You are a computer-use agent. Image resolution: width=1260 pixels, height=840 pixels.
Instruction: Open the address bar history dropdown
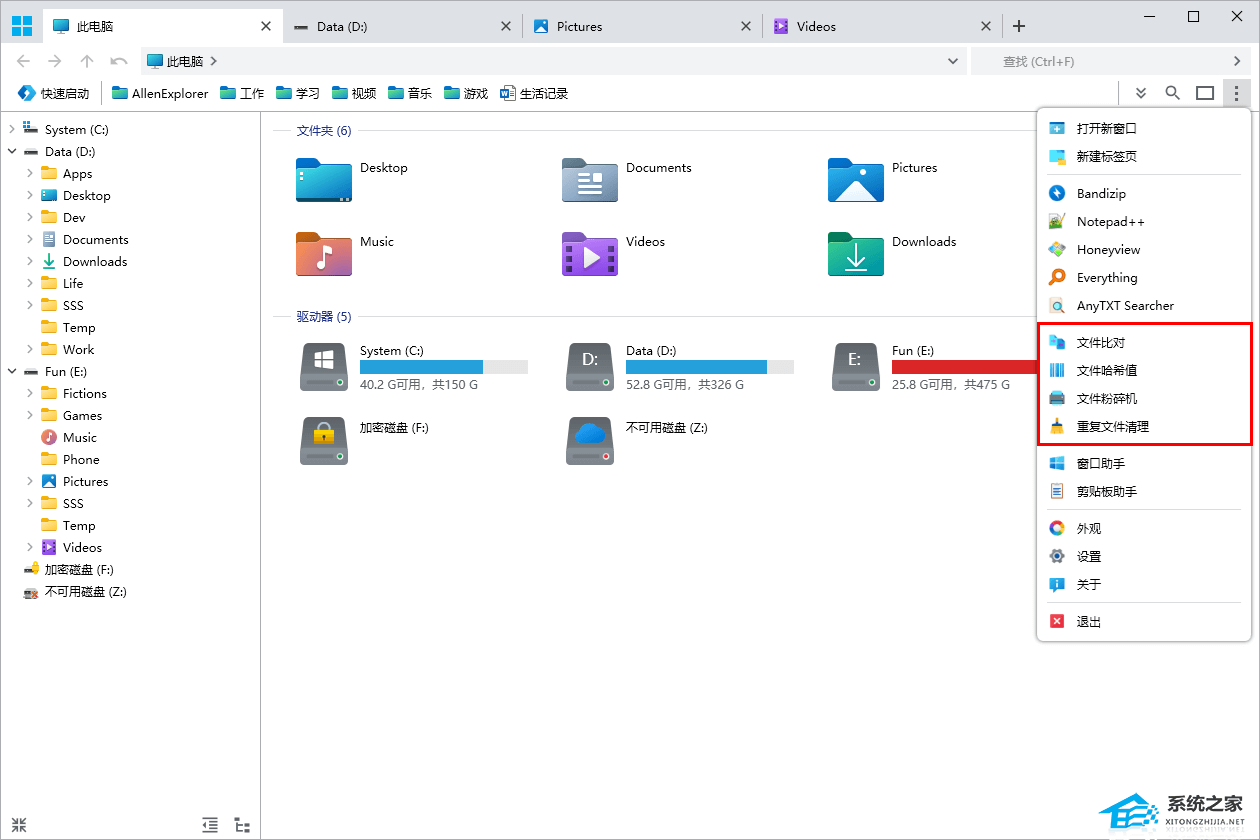pos(953,61)
